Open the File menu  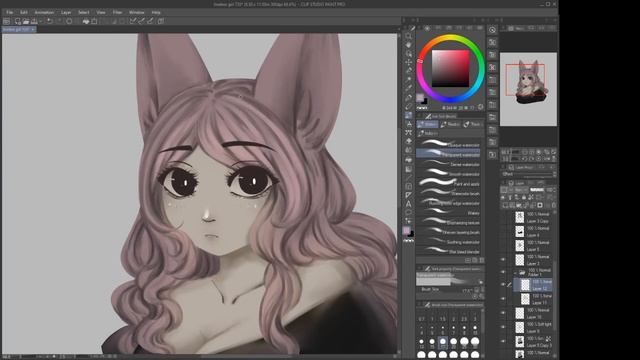pyautogui.click(x=10, y=13)
